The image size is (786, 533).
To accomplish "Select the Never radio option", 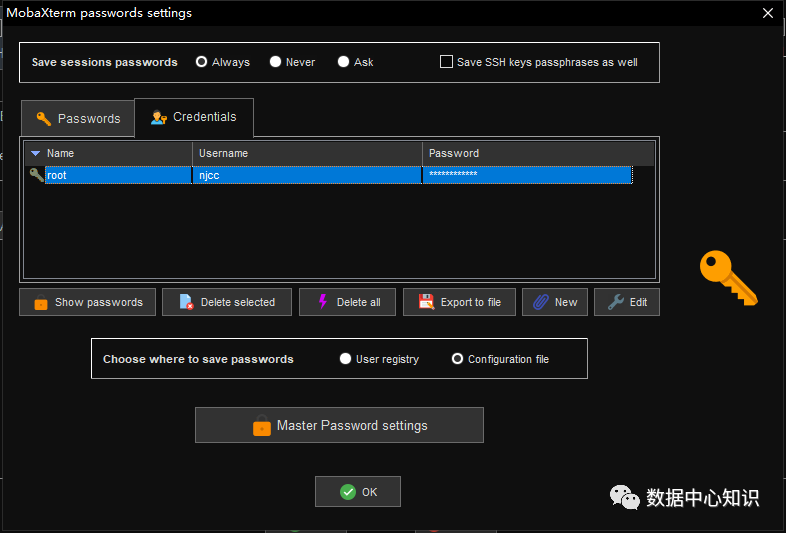I will pyautogui.click(x=275, y=62).
